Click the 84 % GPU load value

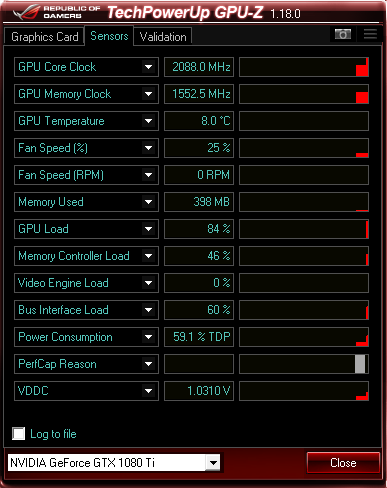tap(199, 229)
